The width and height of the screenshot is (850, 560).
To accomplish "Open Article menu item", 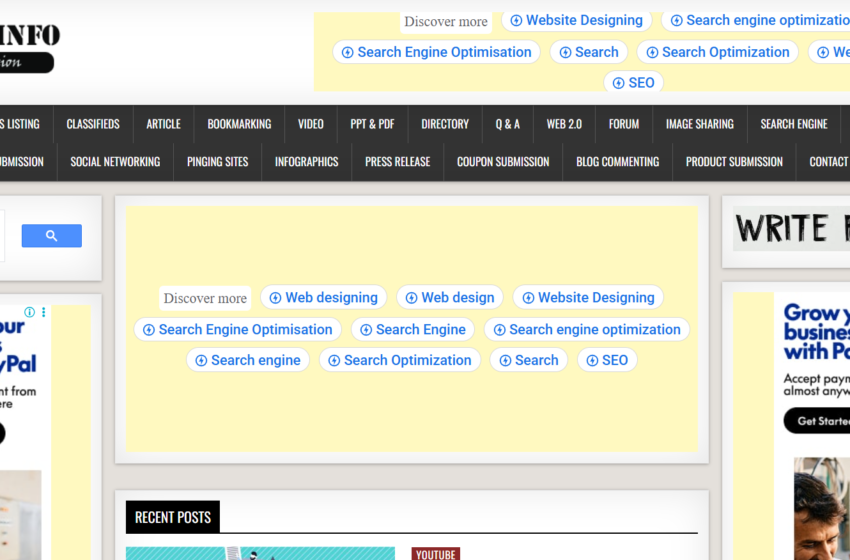I will [x=163, y=124].
